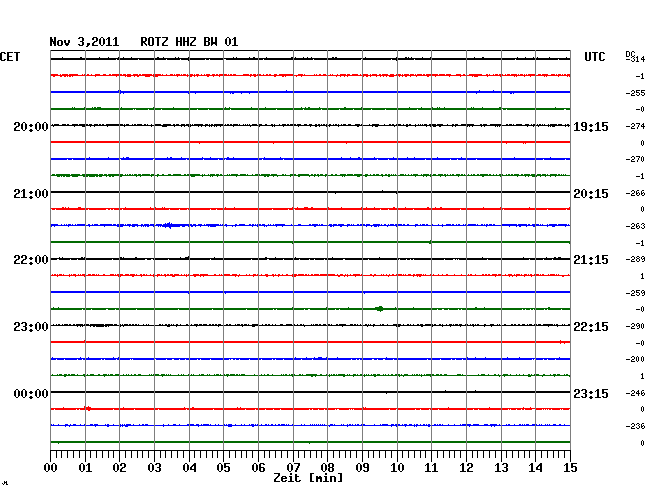Click the DC offset value -270

point(635,159)
